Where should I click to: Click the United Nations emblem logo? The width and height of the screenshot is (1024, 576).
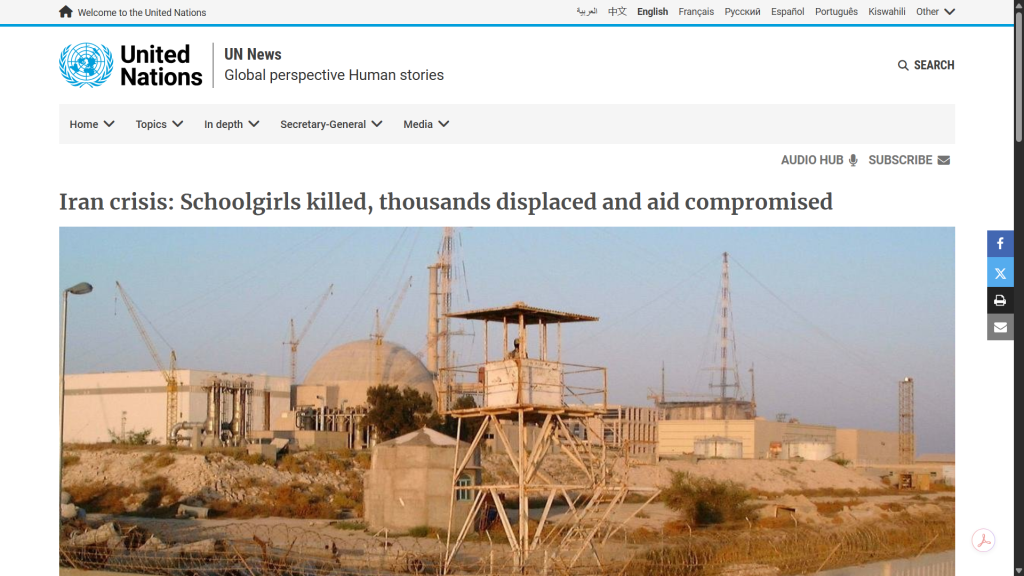(x=86, y=65)
